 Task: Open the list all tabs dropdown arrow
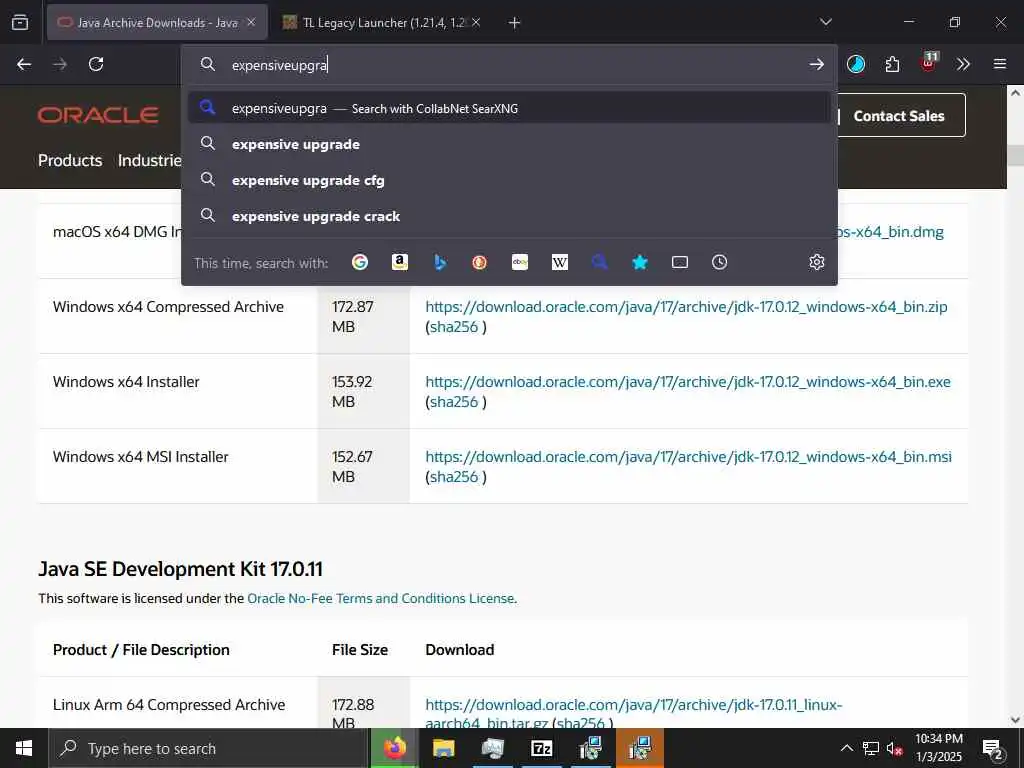point(825,22)
